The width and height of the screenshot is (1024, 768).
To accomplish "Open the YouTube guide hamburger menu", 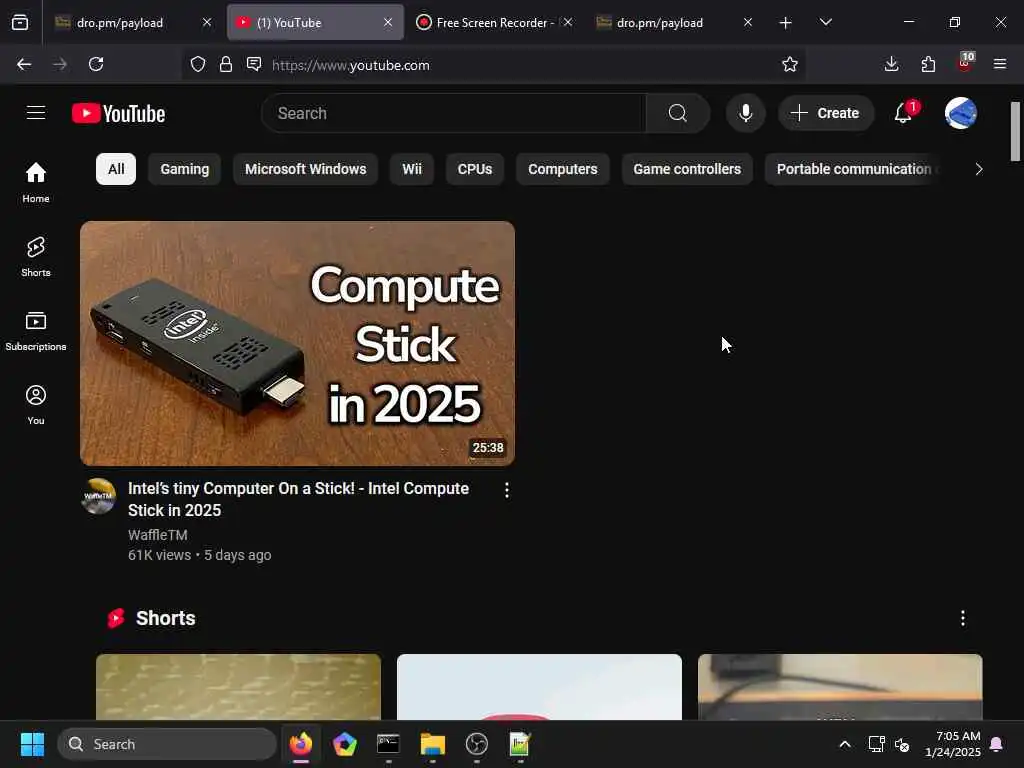I will click(36, 113).
